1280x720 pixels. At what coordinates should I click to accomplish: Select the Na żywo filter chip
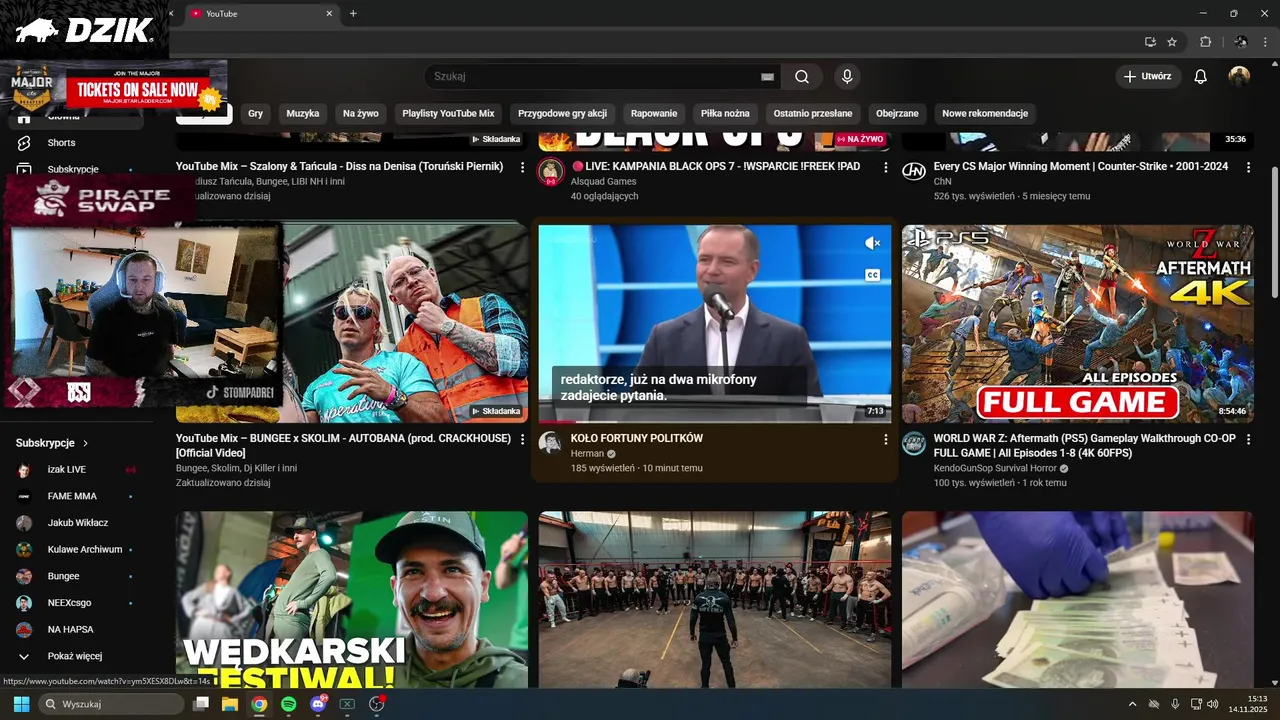point(361,114)
